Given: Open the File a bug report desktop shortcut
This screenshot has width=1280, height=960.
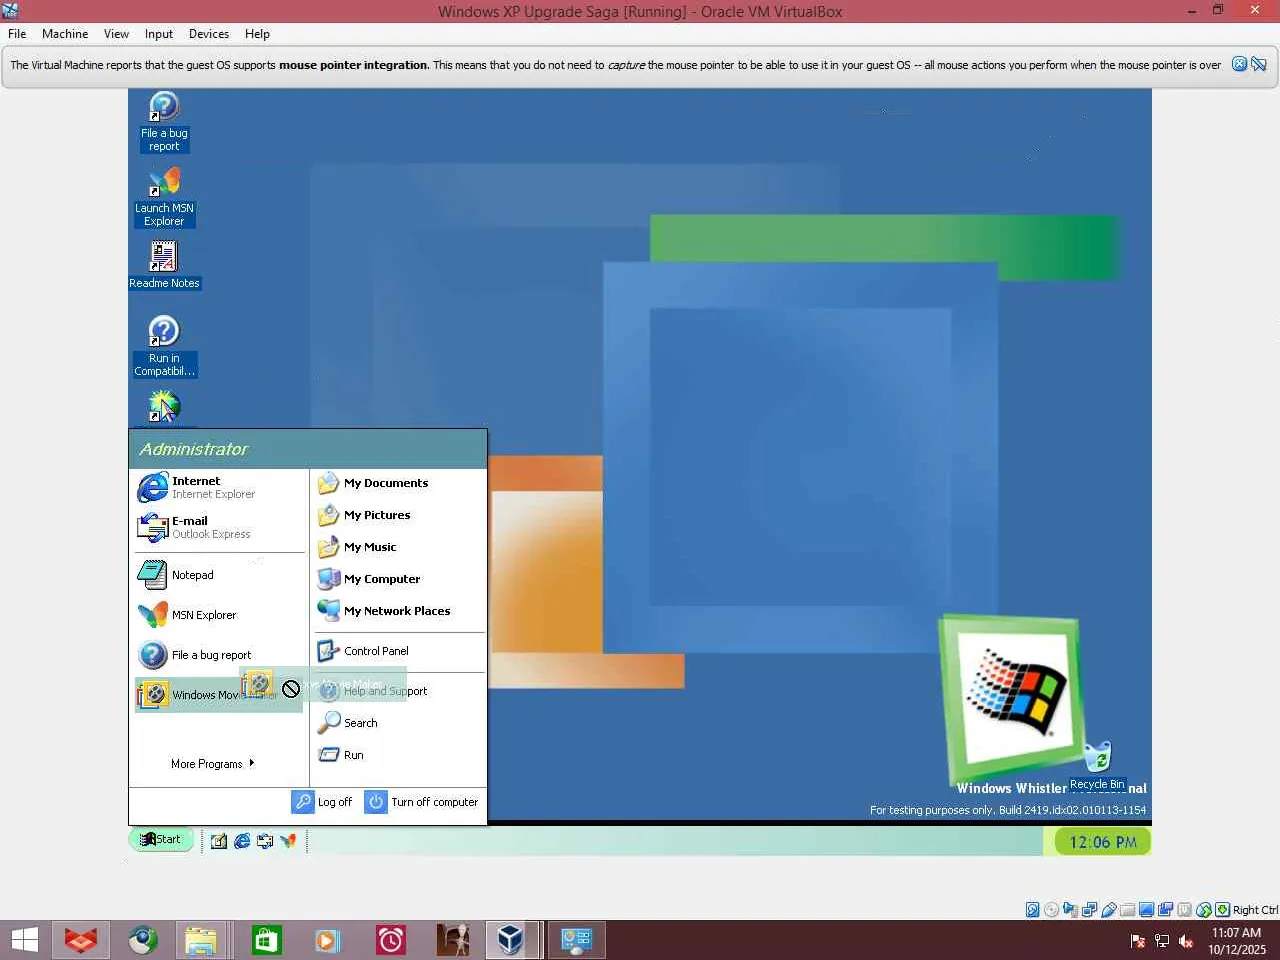Looking at the screenshot, I should [164, 122].
